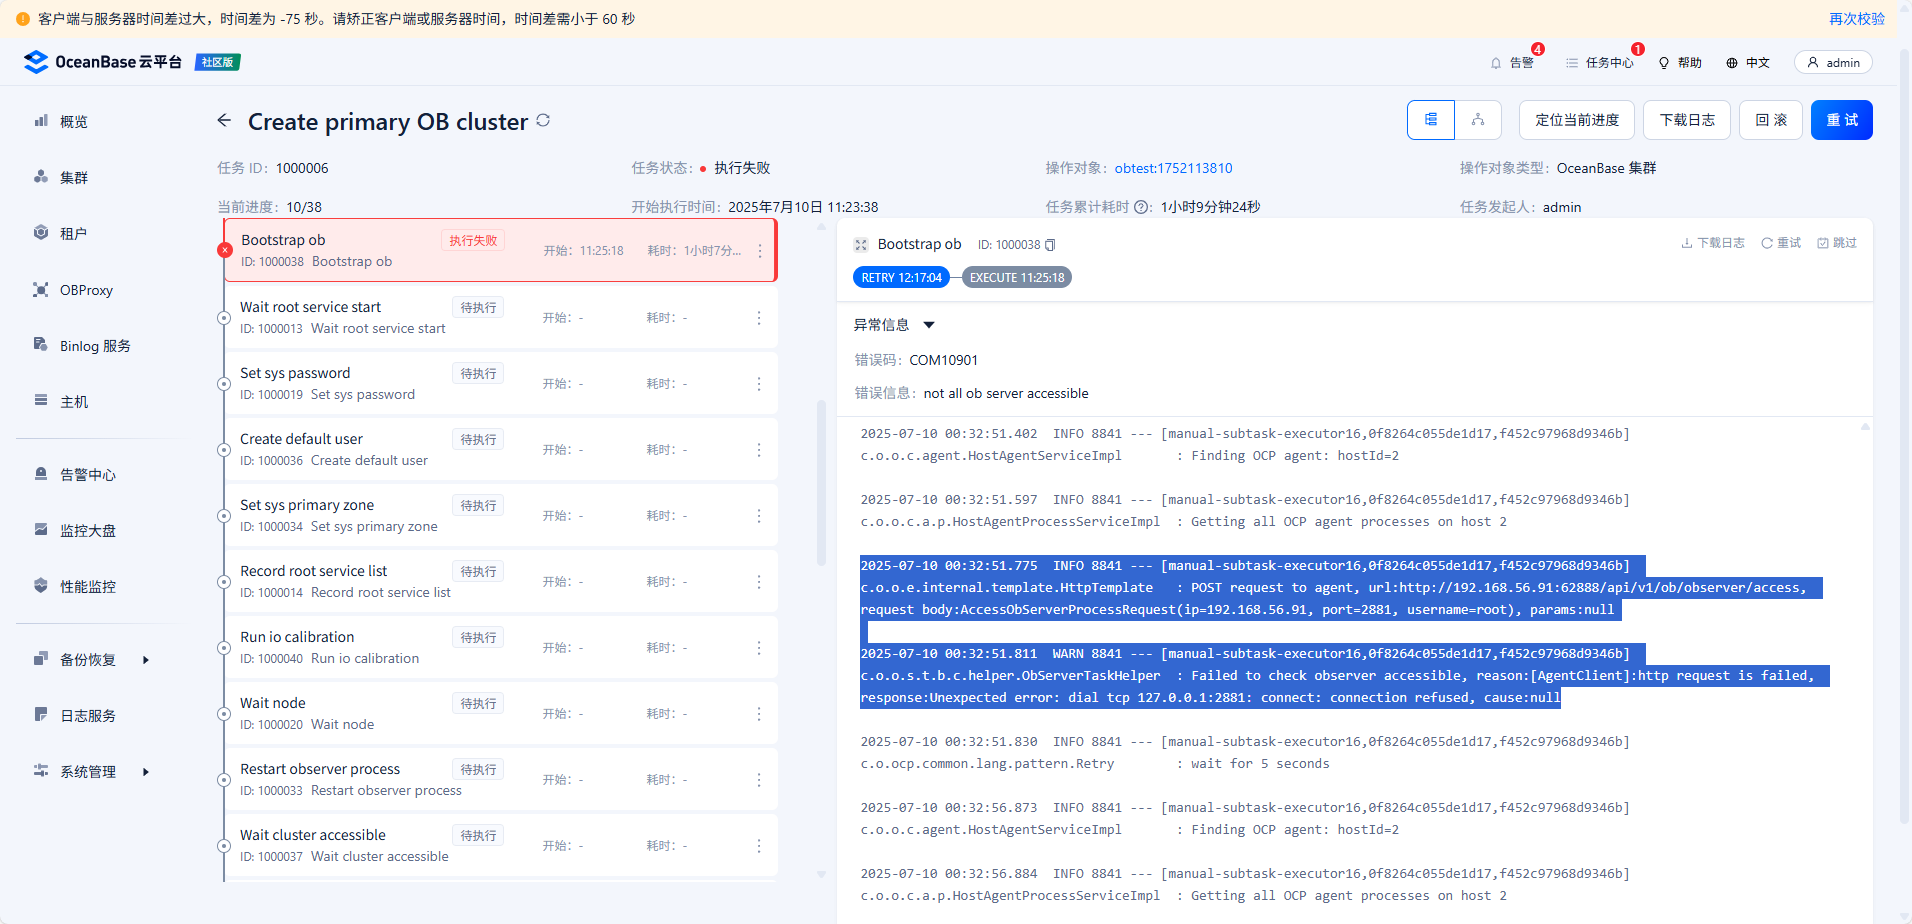The image size is (1912, 924).
Task: Click the log panel scroll-up arrow
Action: pos(1865,427)
